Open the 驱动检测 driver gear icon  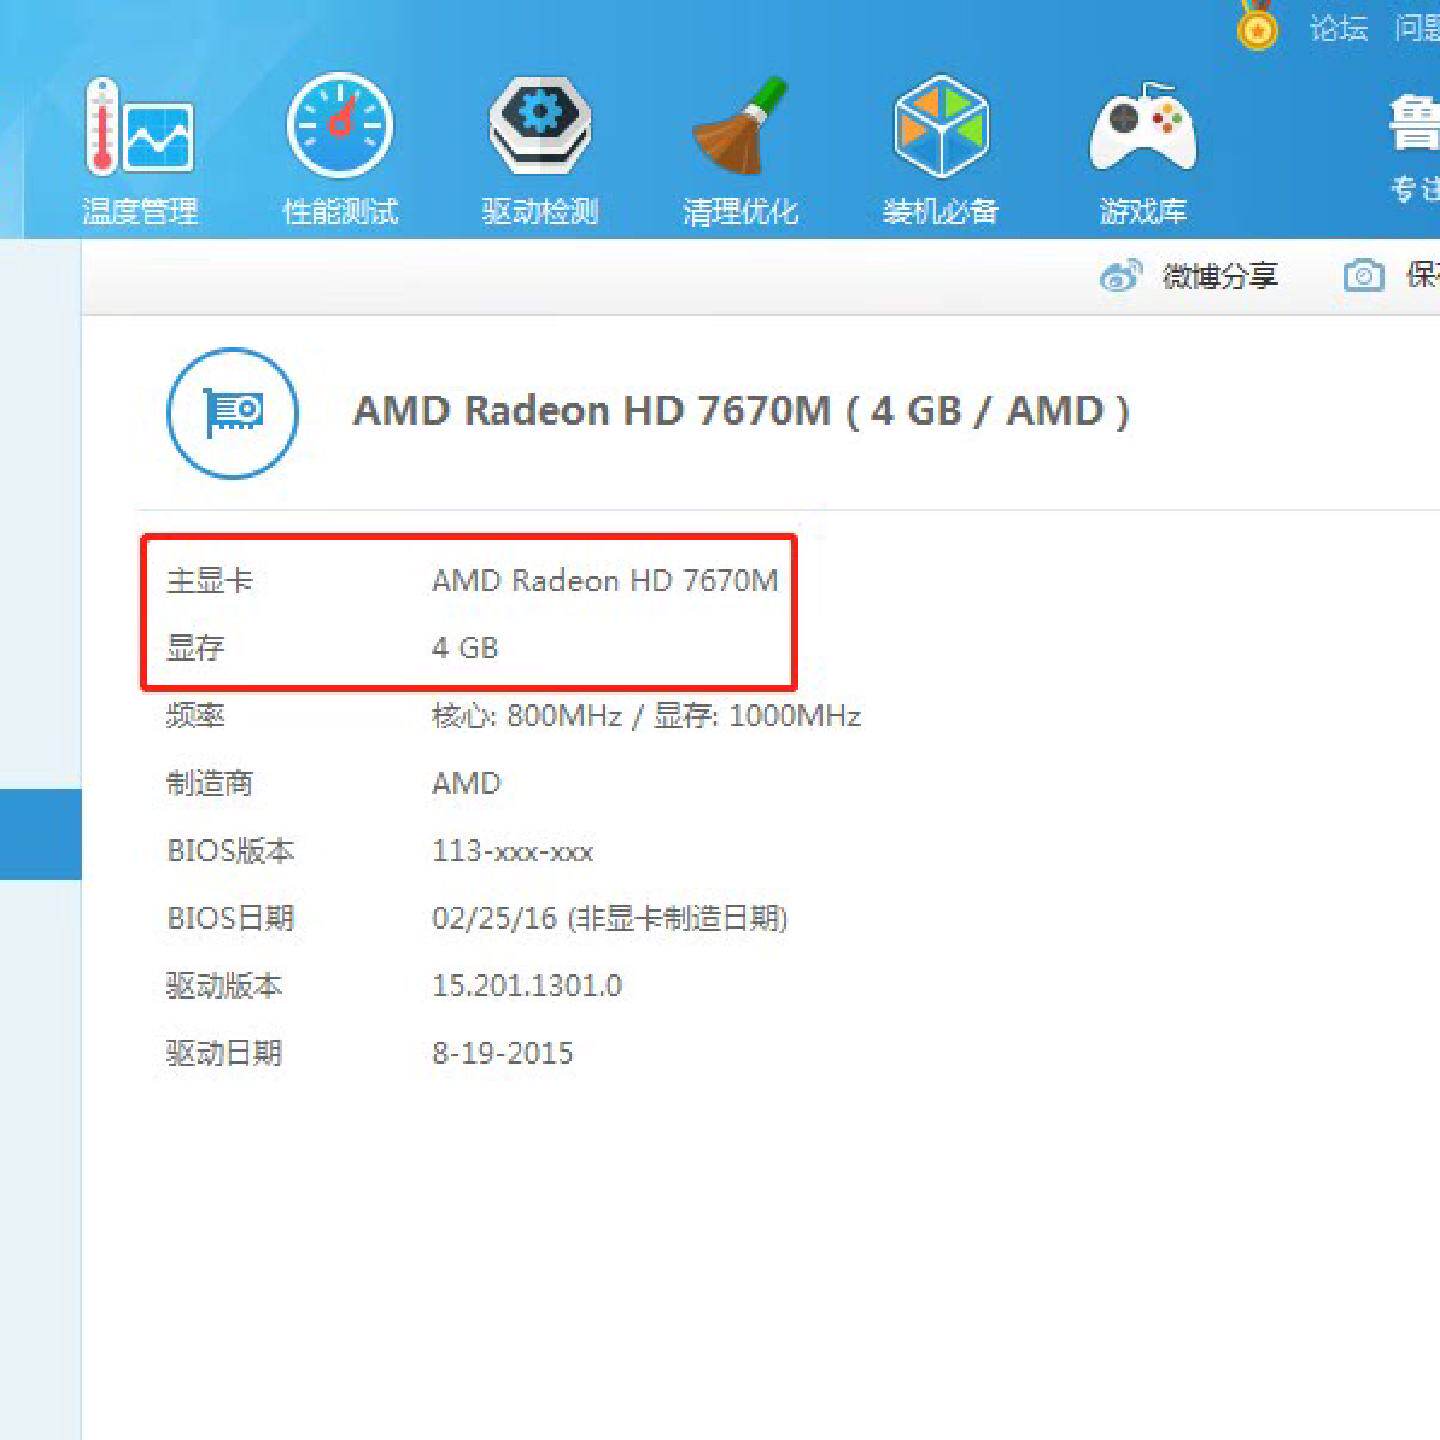tap(540, 126)
